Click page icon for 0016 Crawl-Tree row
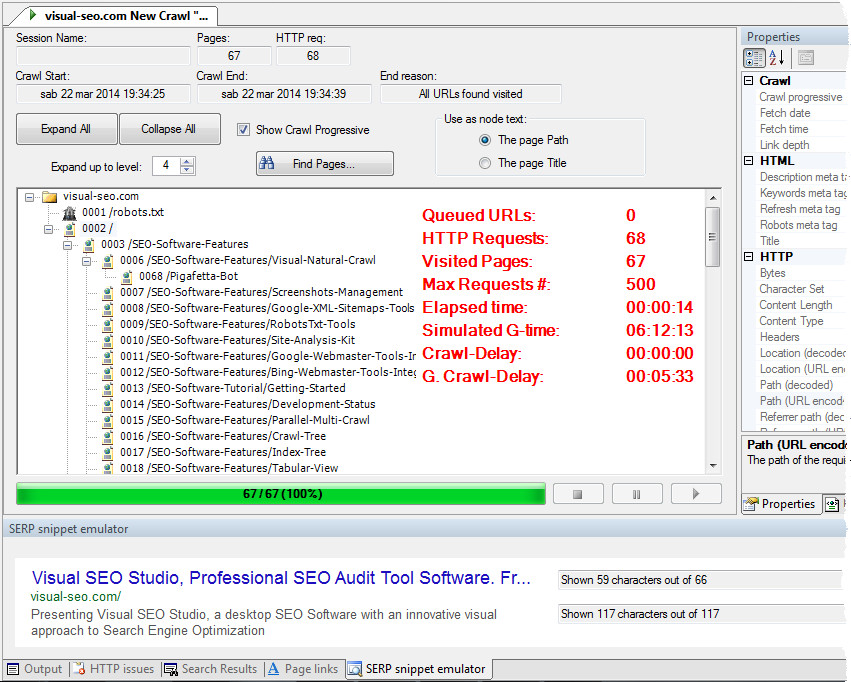This screenshot has height=682, width=851. 107,437
